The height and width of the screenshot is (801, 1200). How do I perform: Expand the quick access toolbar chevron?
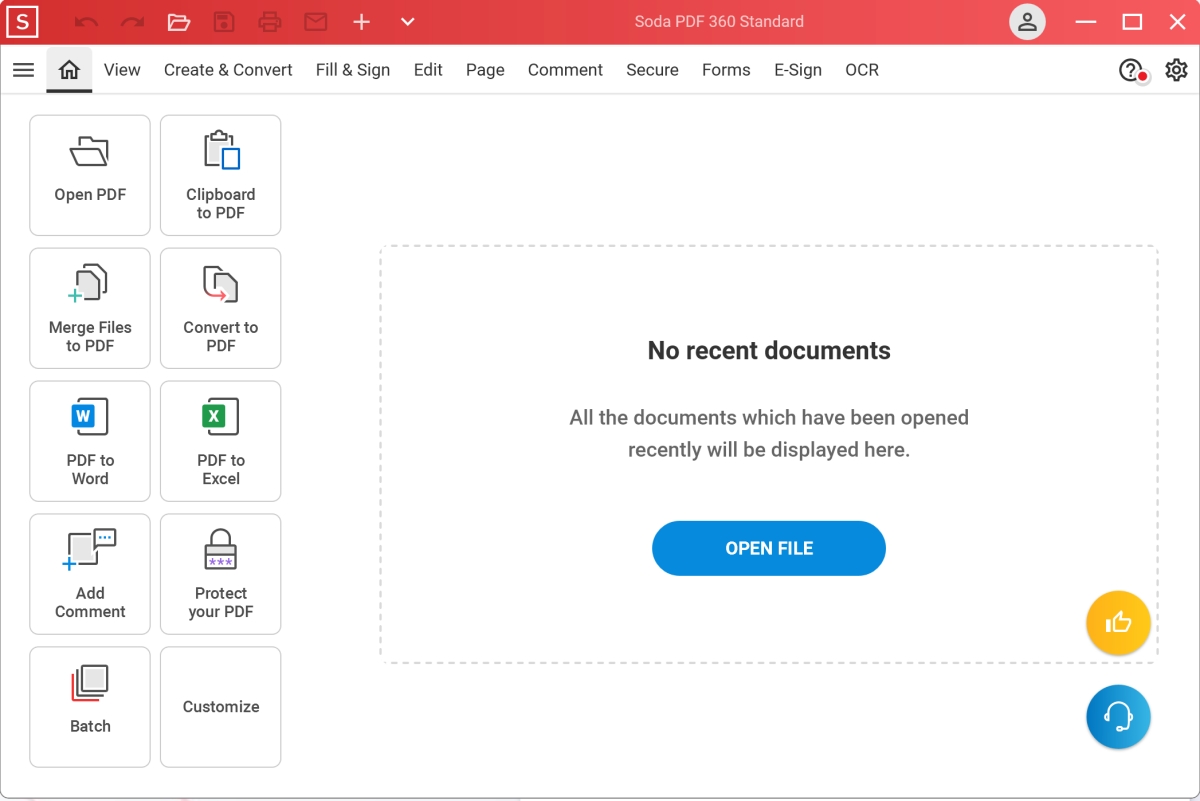coord(407,22)
